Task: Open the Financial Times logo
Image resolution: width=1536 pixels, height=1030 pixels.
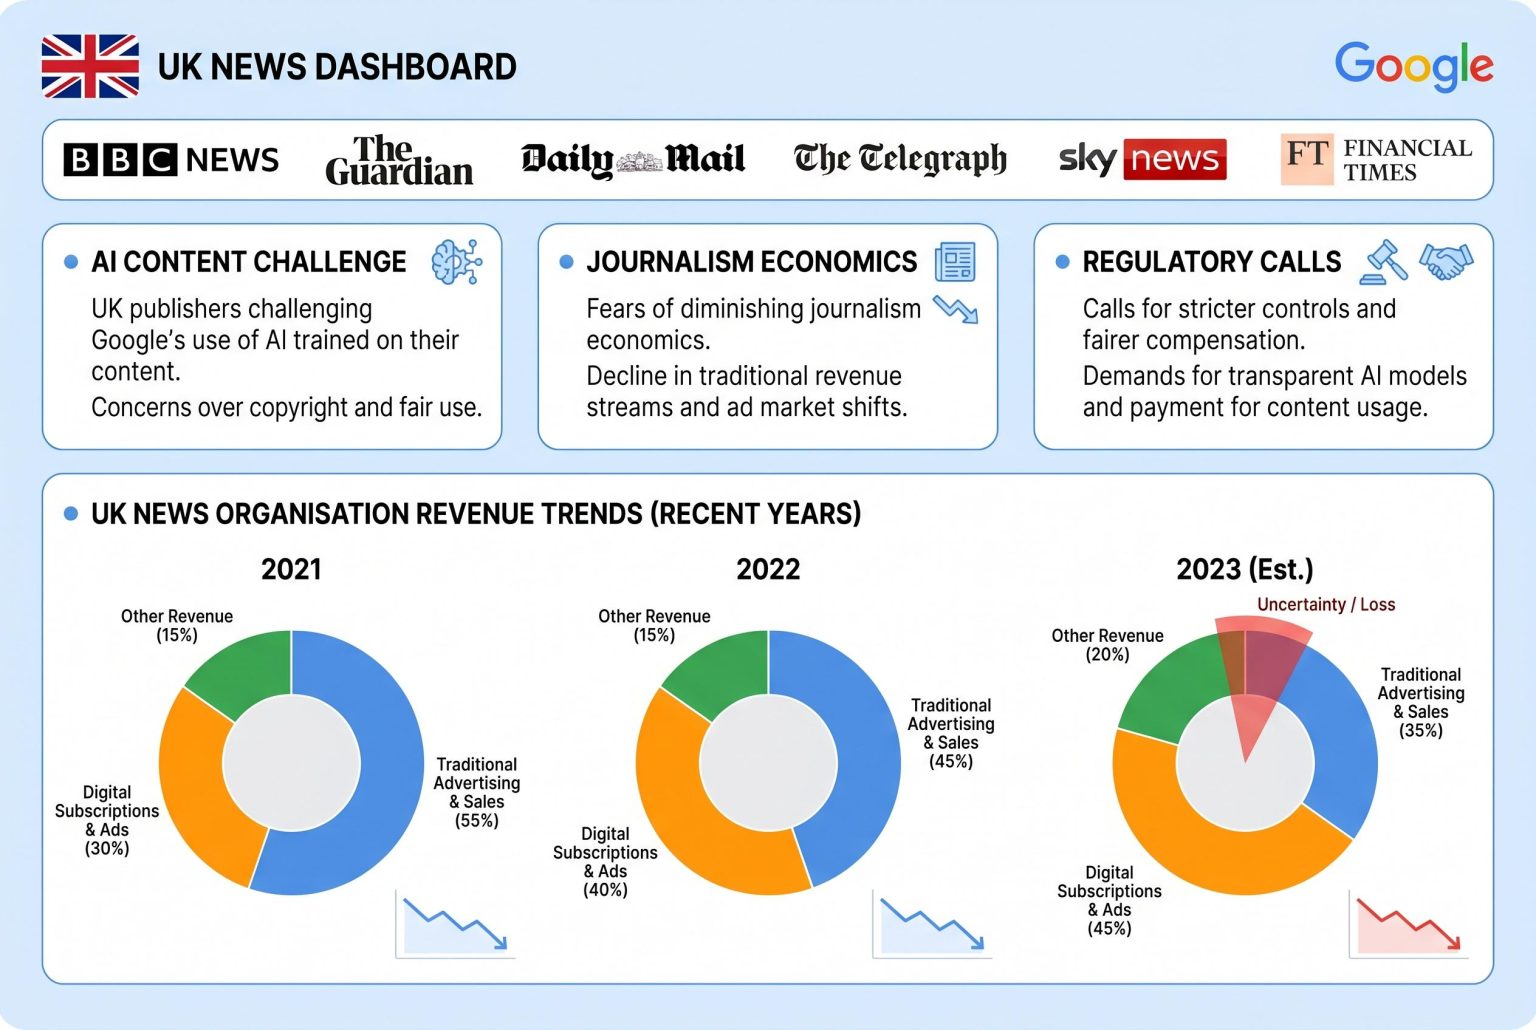Action: click(1376, 160)
